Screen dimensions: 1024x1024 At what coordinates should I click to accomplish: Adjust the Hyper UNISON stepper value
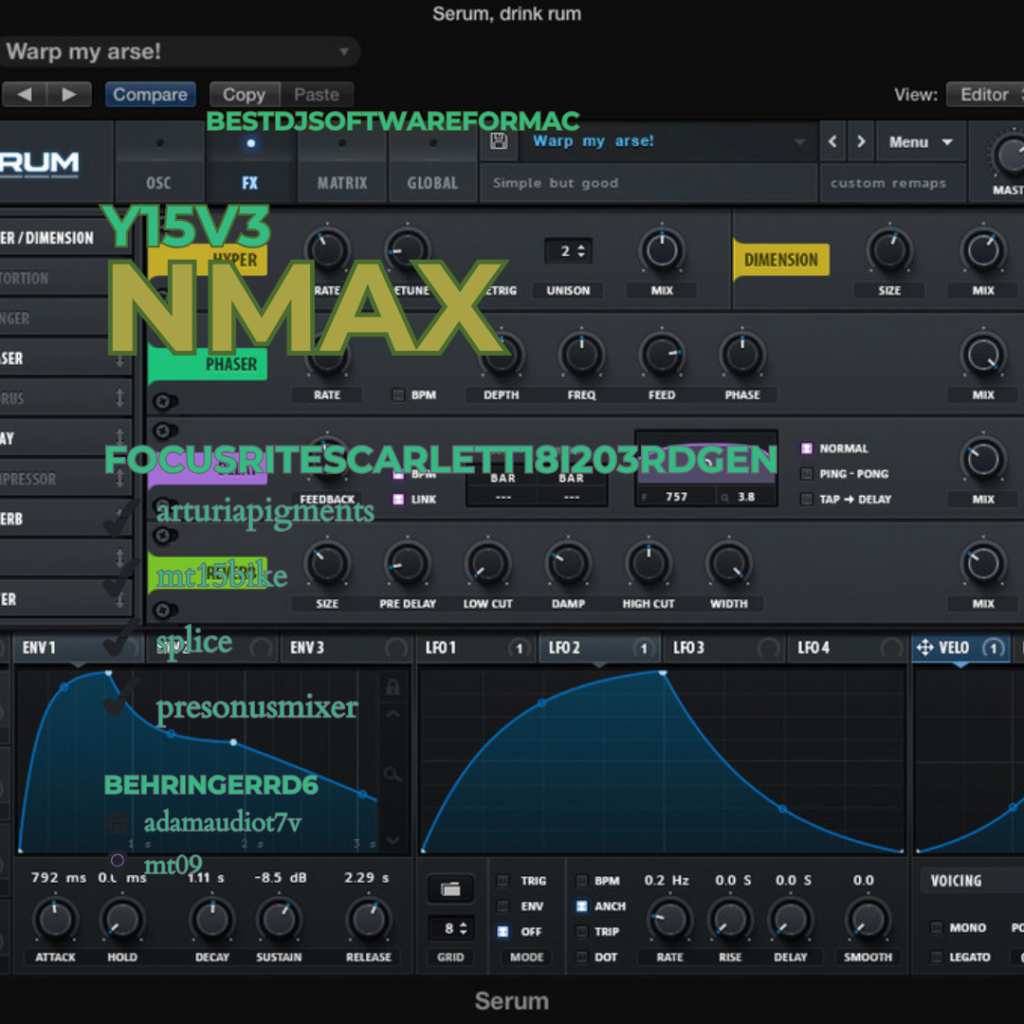pyautogui.click(x=568, y=251)
